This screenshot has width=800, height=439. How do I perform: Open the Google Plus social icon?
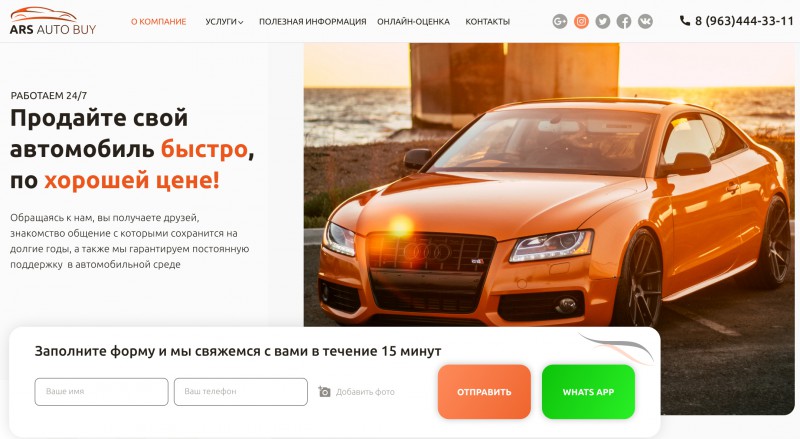coord(560,21)
